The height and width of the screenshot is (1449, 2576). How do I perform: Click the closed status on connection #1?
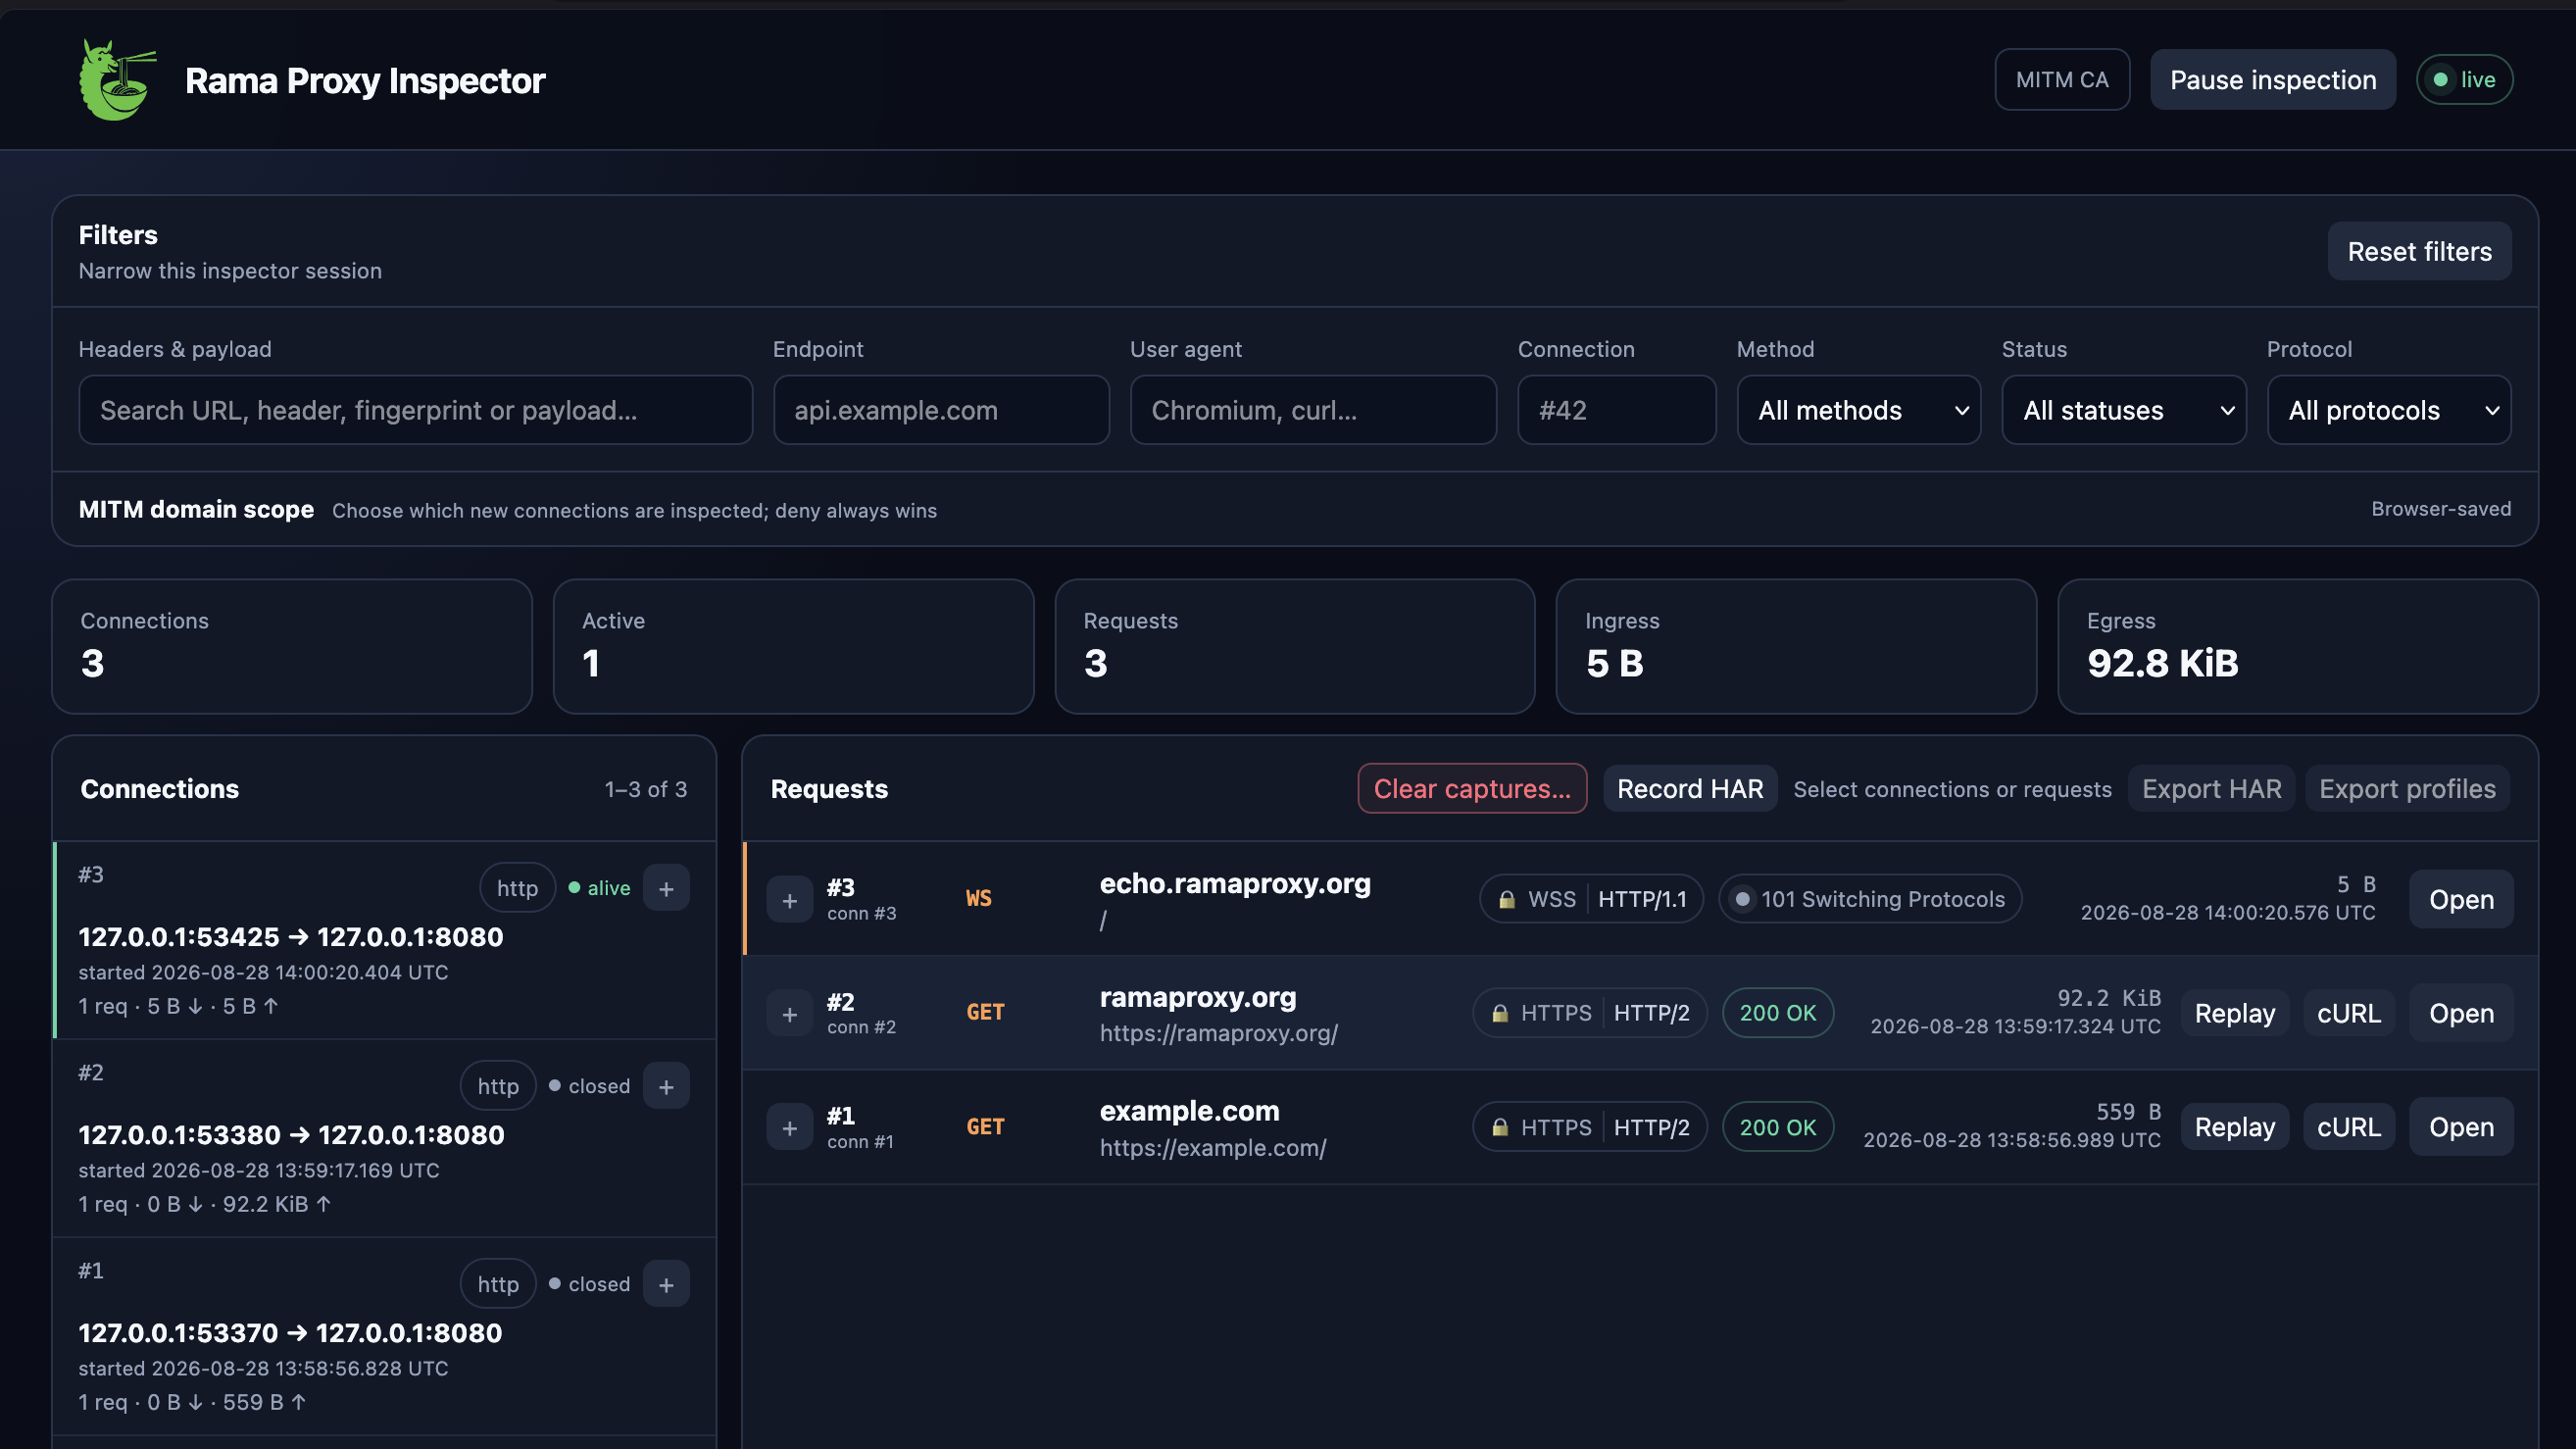(x=589, y=1284)
